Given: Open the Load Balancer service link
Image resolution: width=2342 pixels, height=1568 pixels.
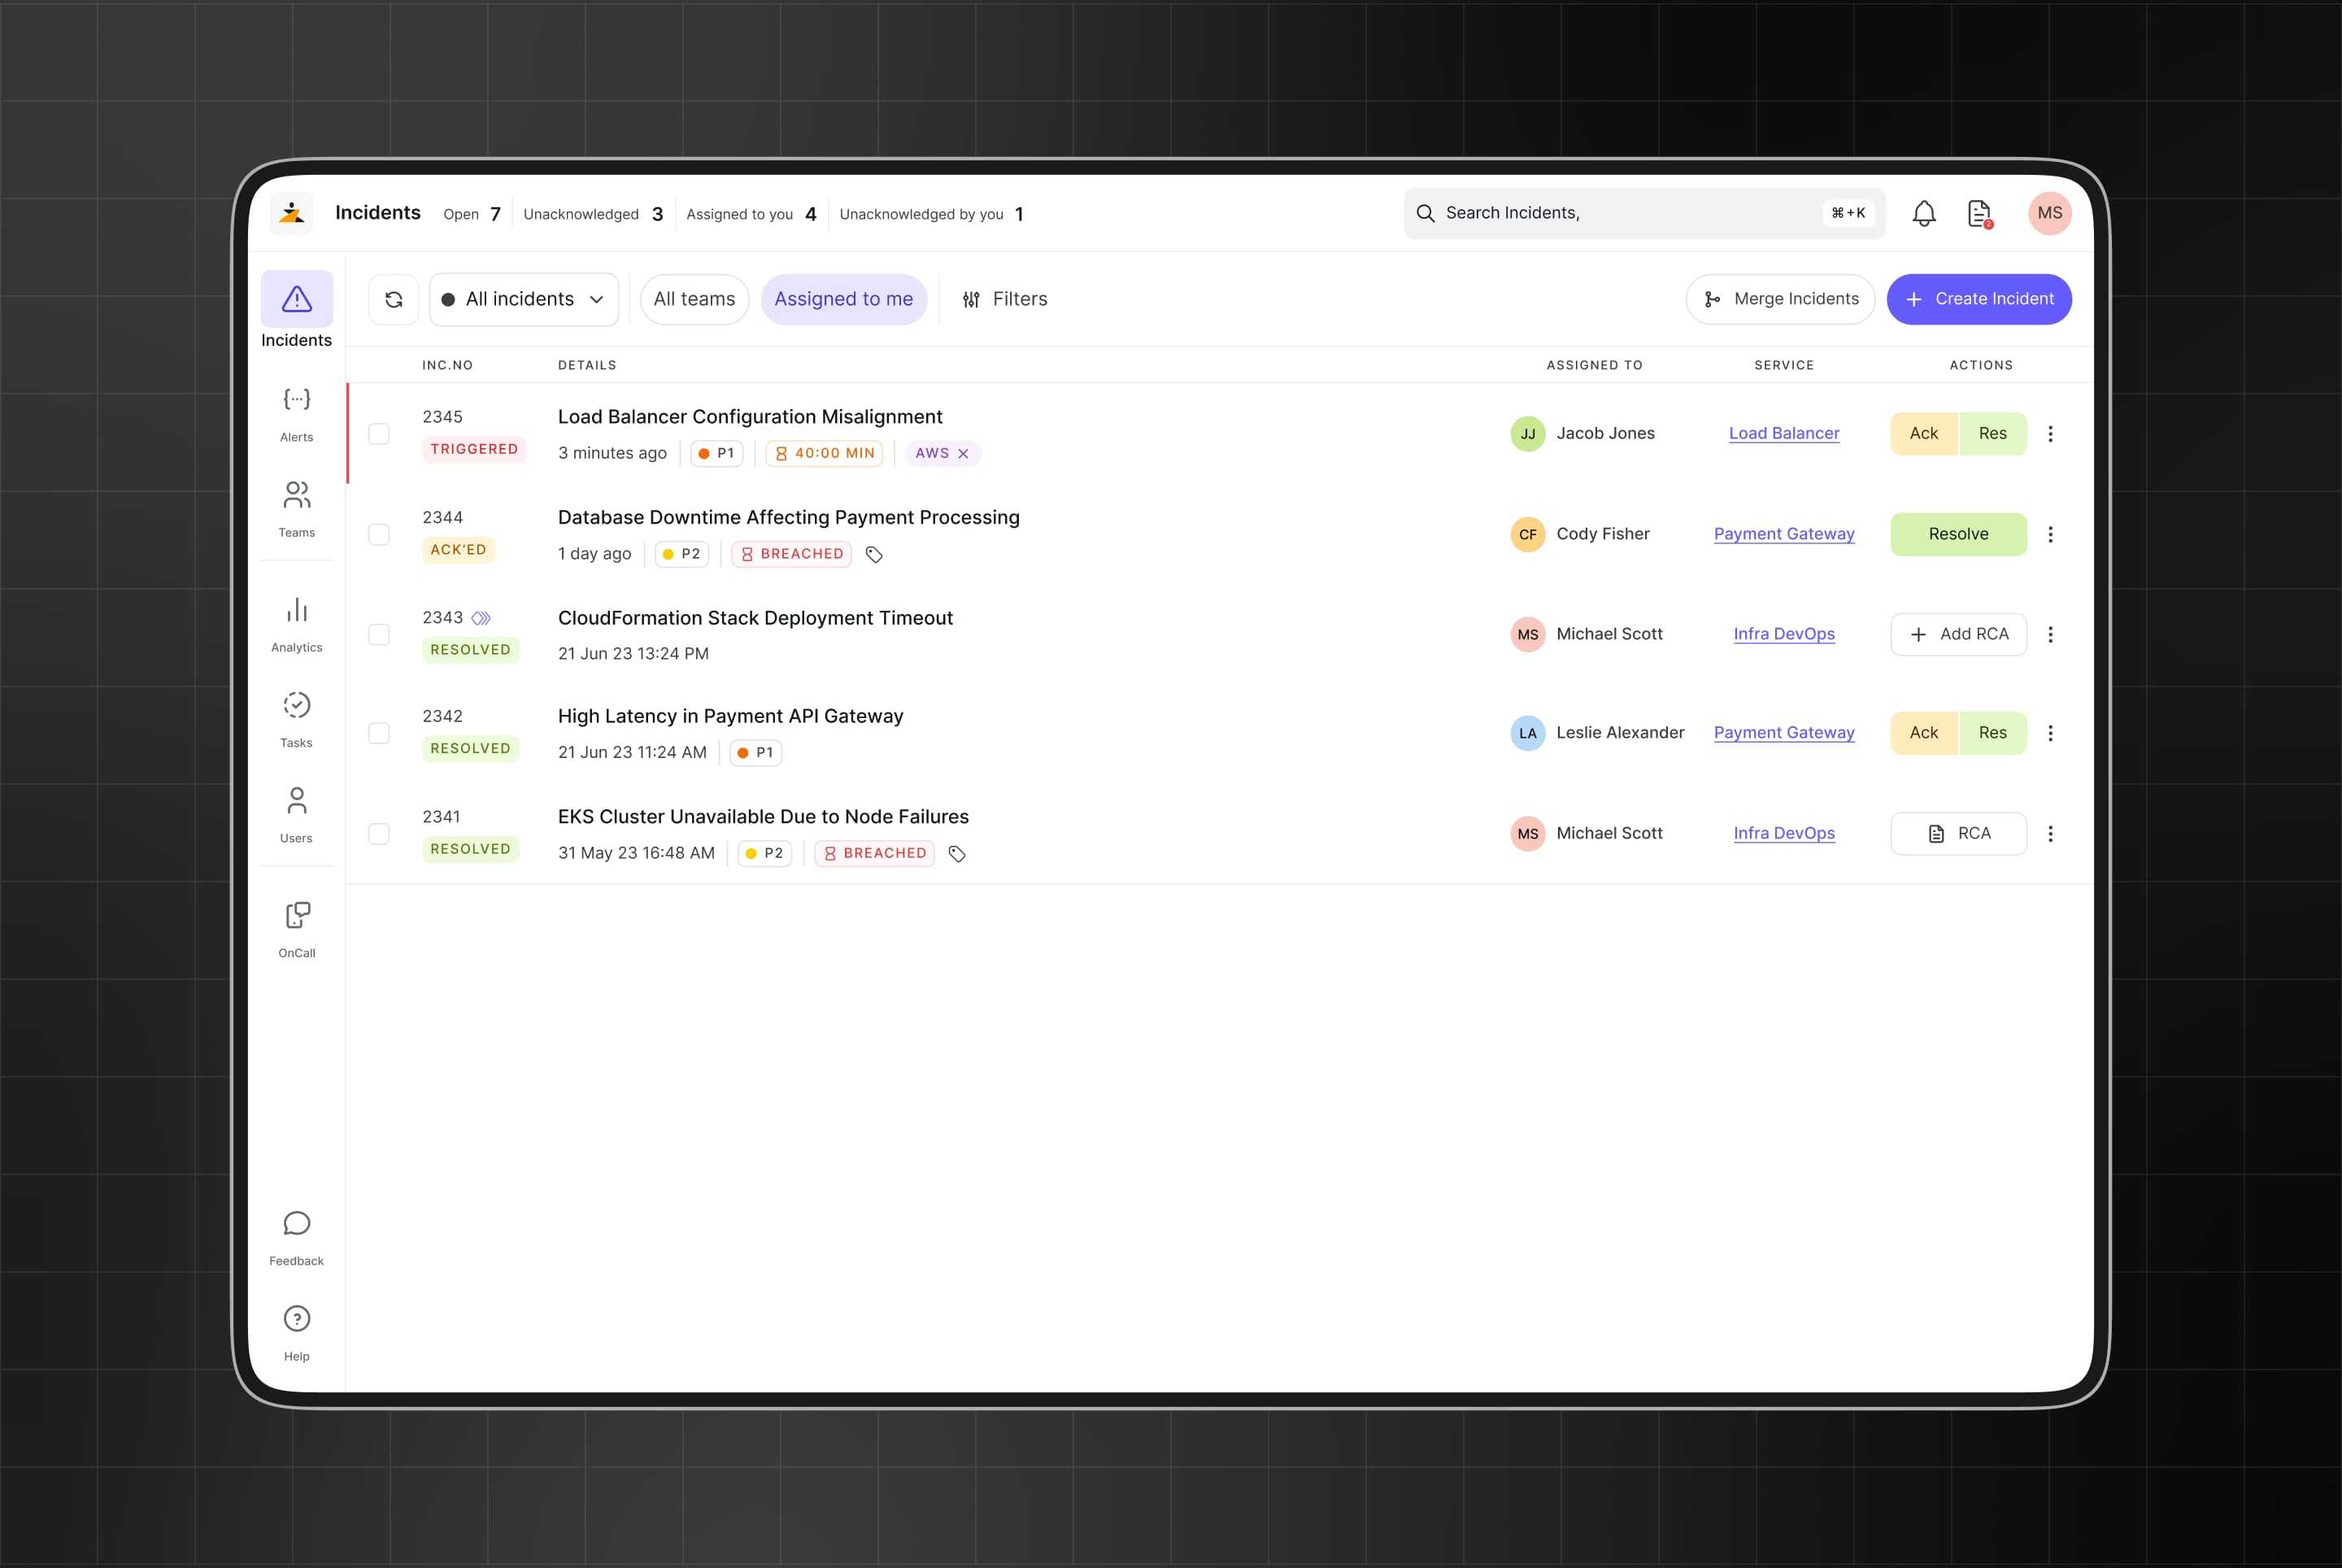Looking at the screenshot, I should pyautogui.click(x=1783, y=433).
